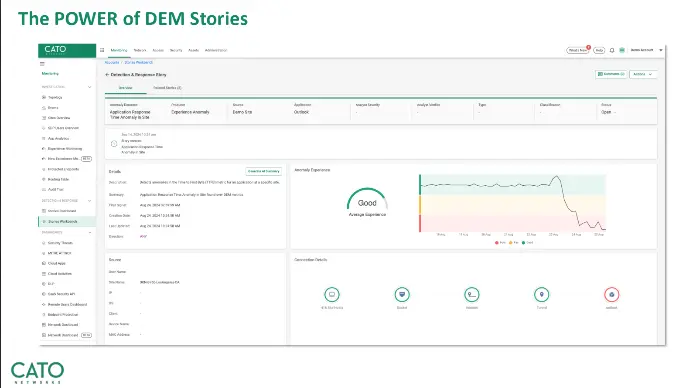696x388 pixels.
Task: Open the Comments button
Action: [611, 74]
